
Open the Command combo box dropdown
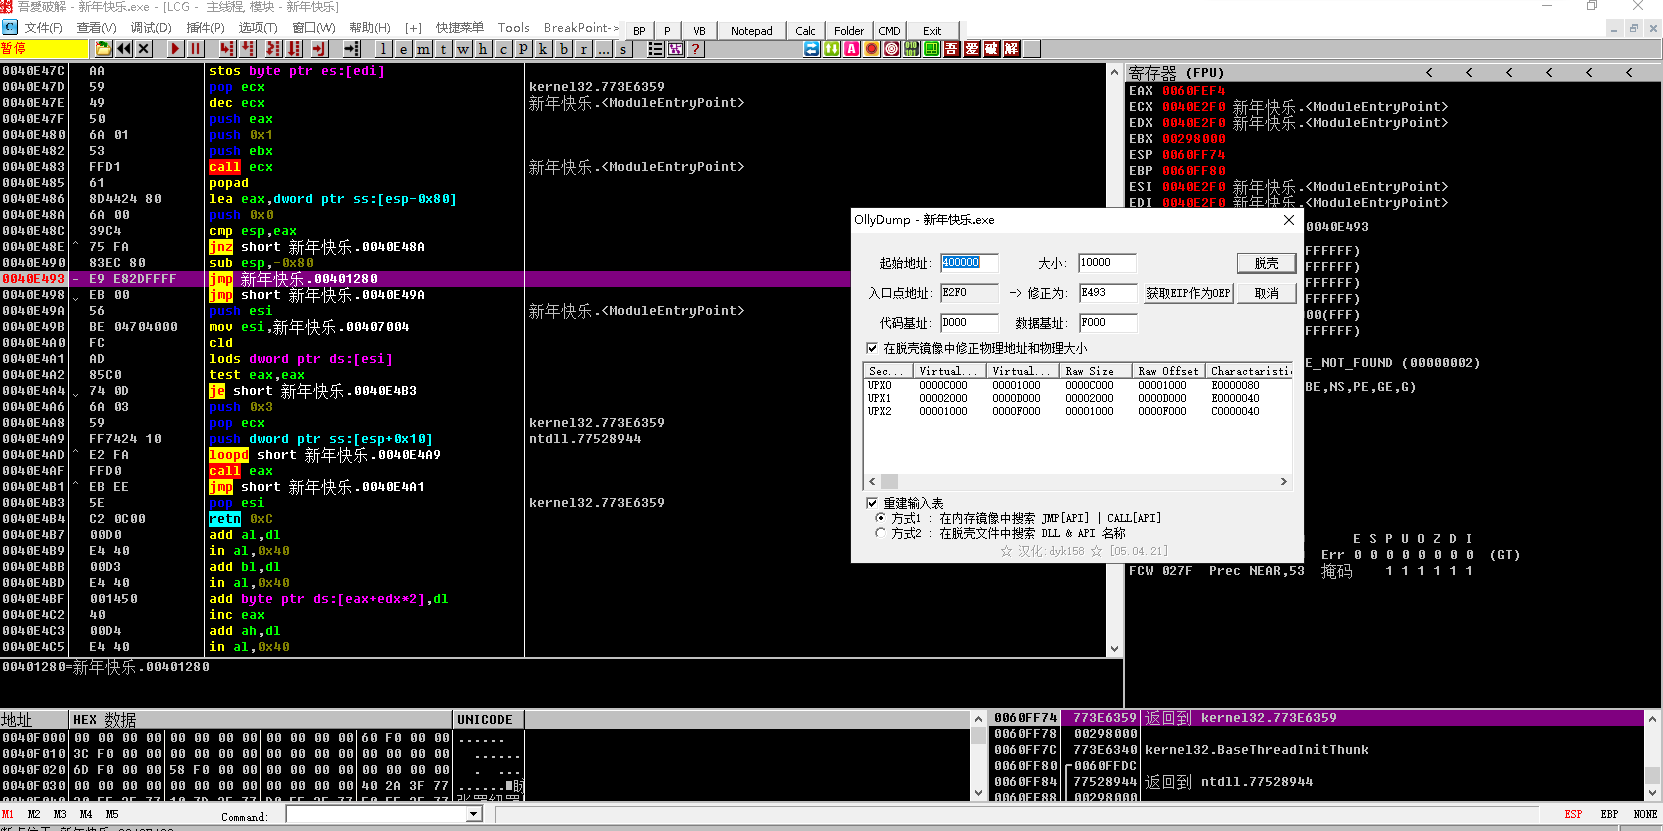[x=474, y=815]
